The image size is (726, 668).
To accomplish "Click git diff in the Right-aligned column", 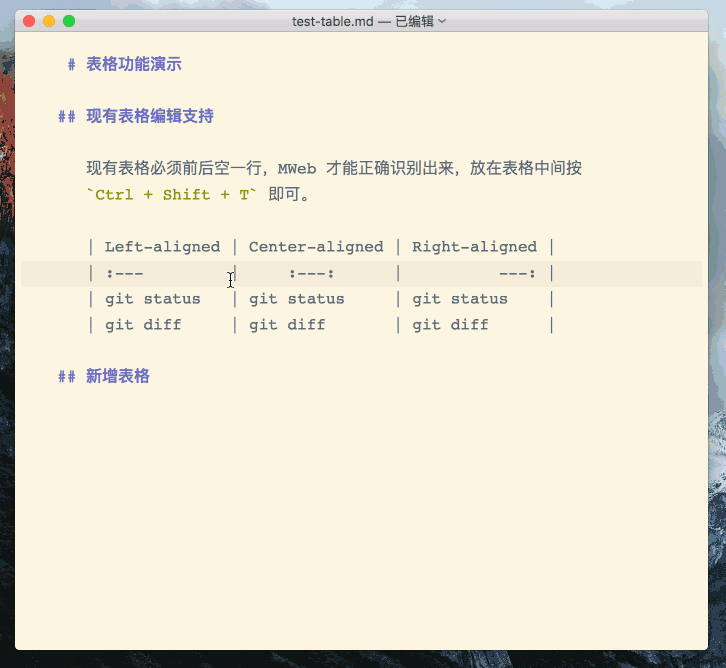I will [451, 325].
